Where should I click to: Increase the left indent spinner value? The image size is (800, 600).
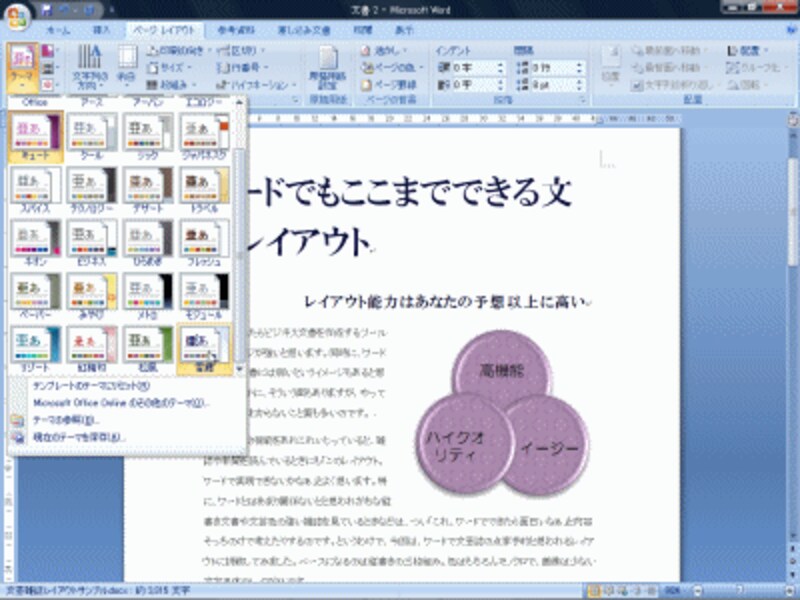(x=501, y=65)
